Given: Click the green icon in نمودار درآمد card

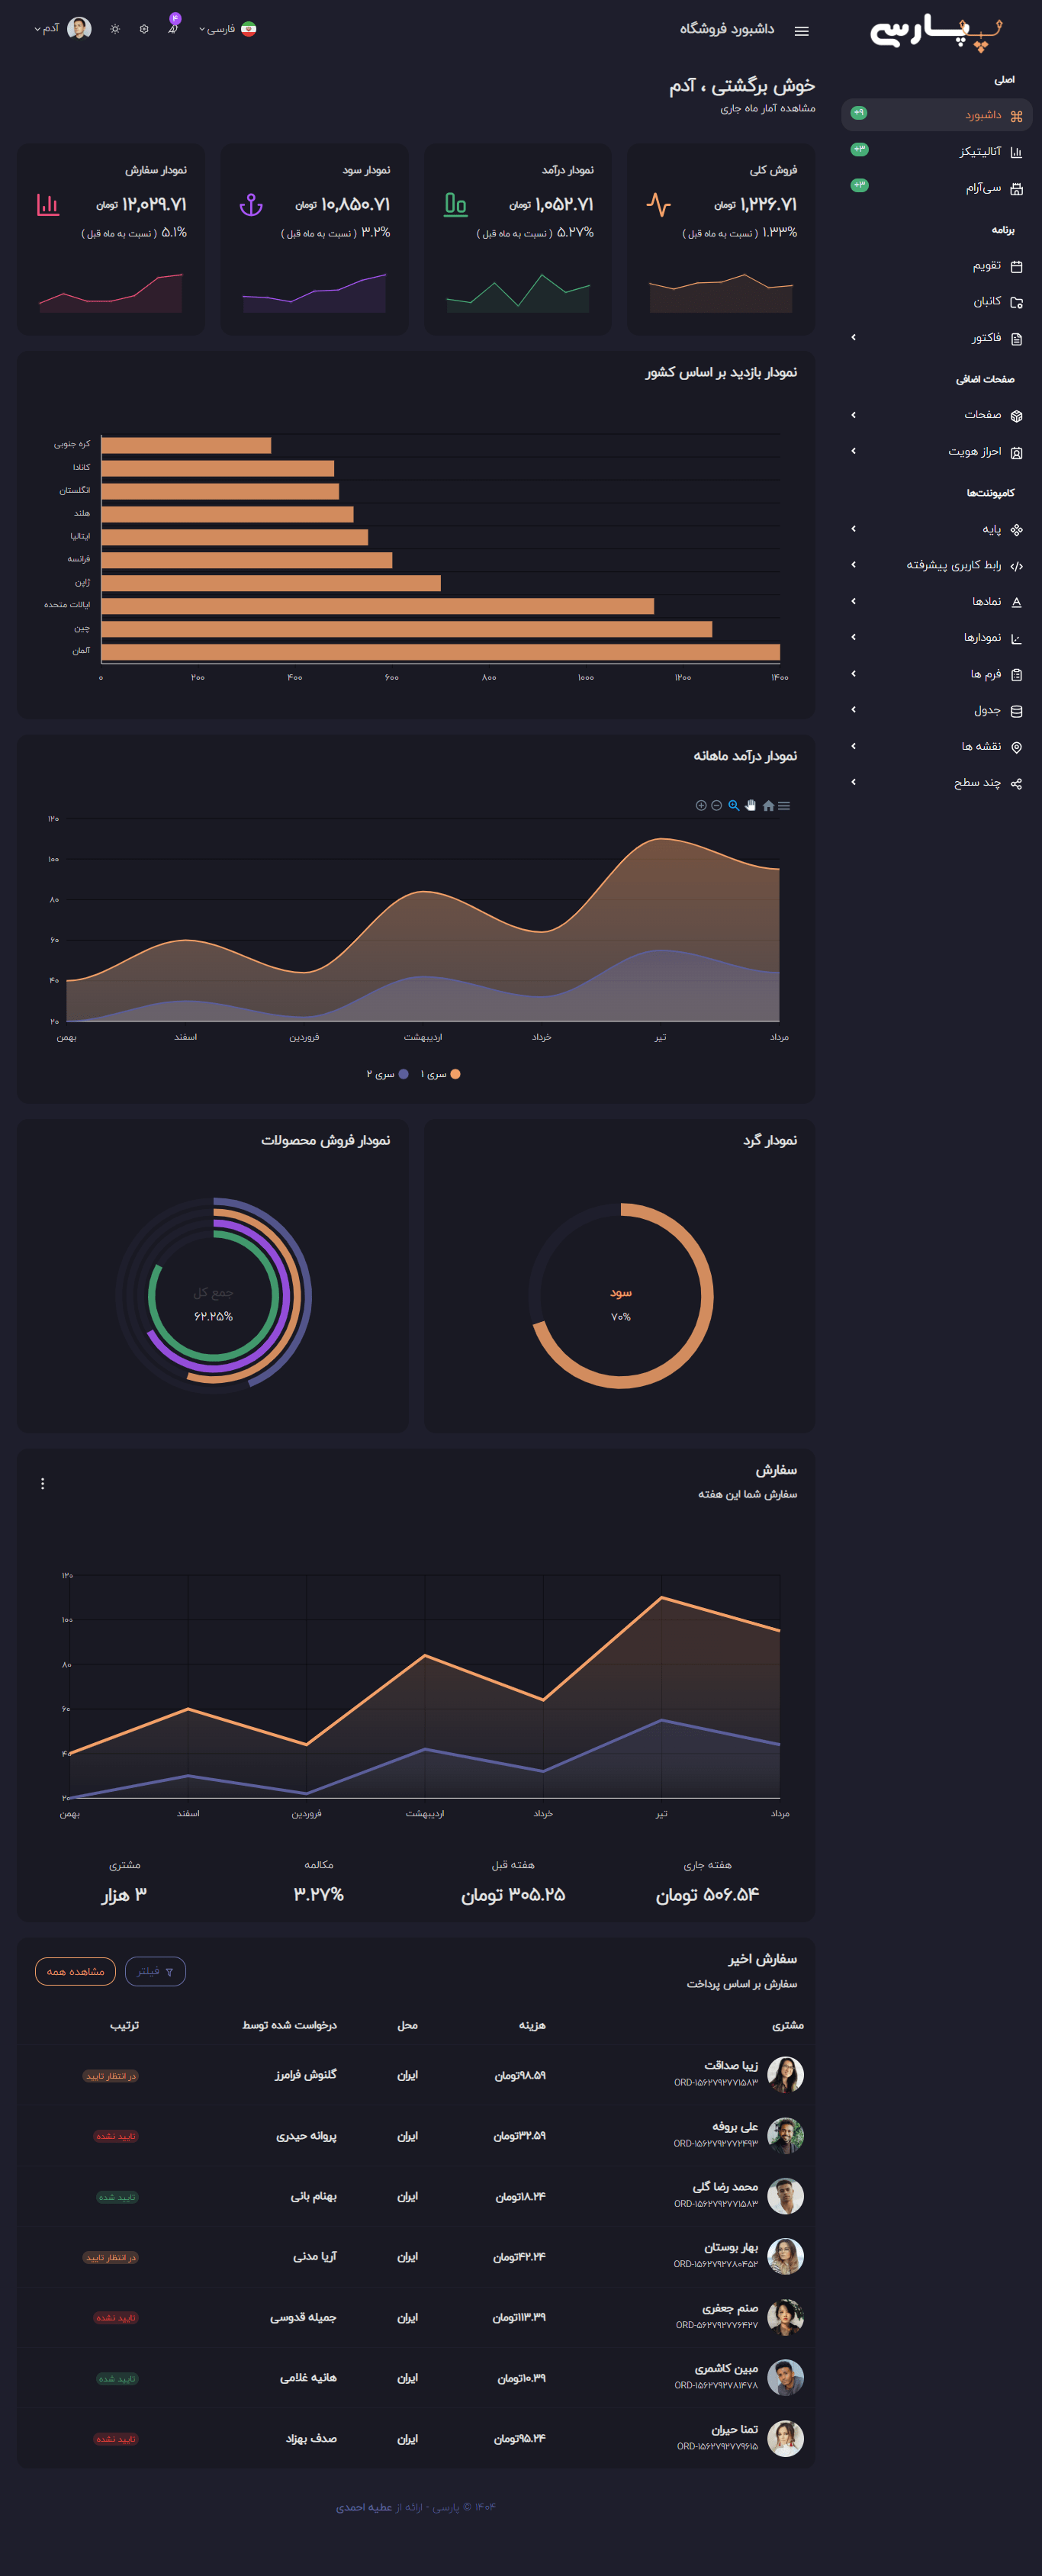Looking at the screenshot, I should click(455, 204).
